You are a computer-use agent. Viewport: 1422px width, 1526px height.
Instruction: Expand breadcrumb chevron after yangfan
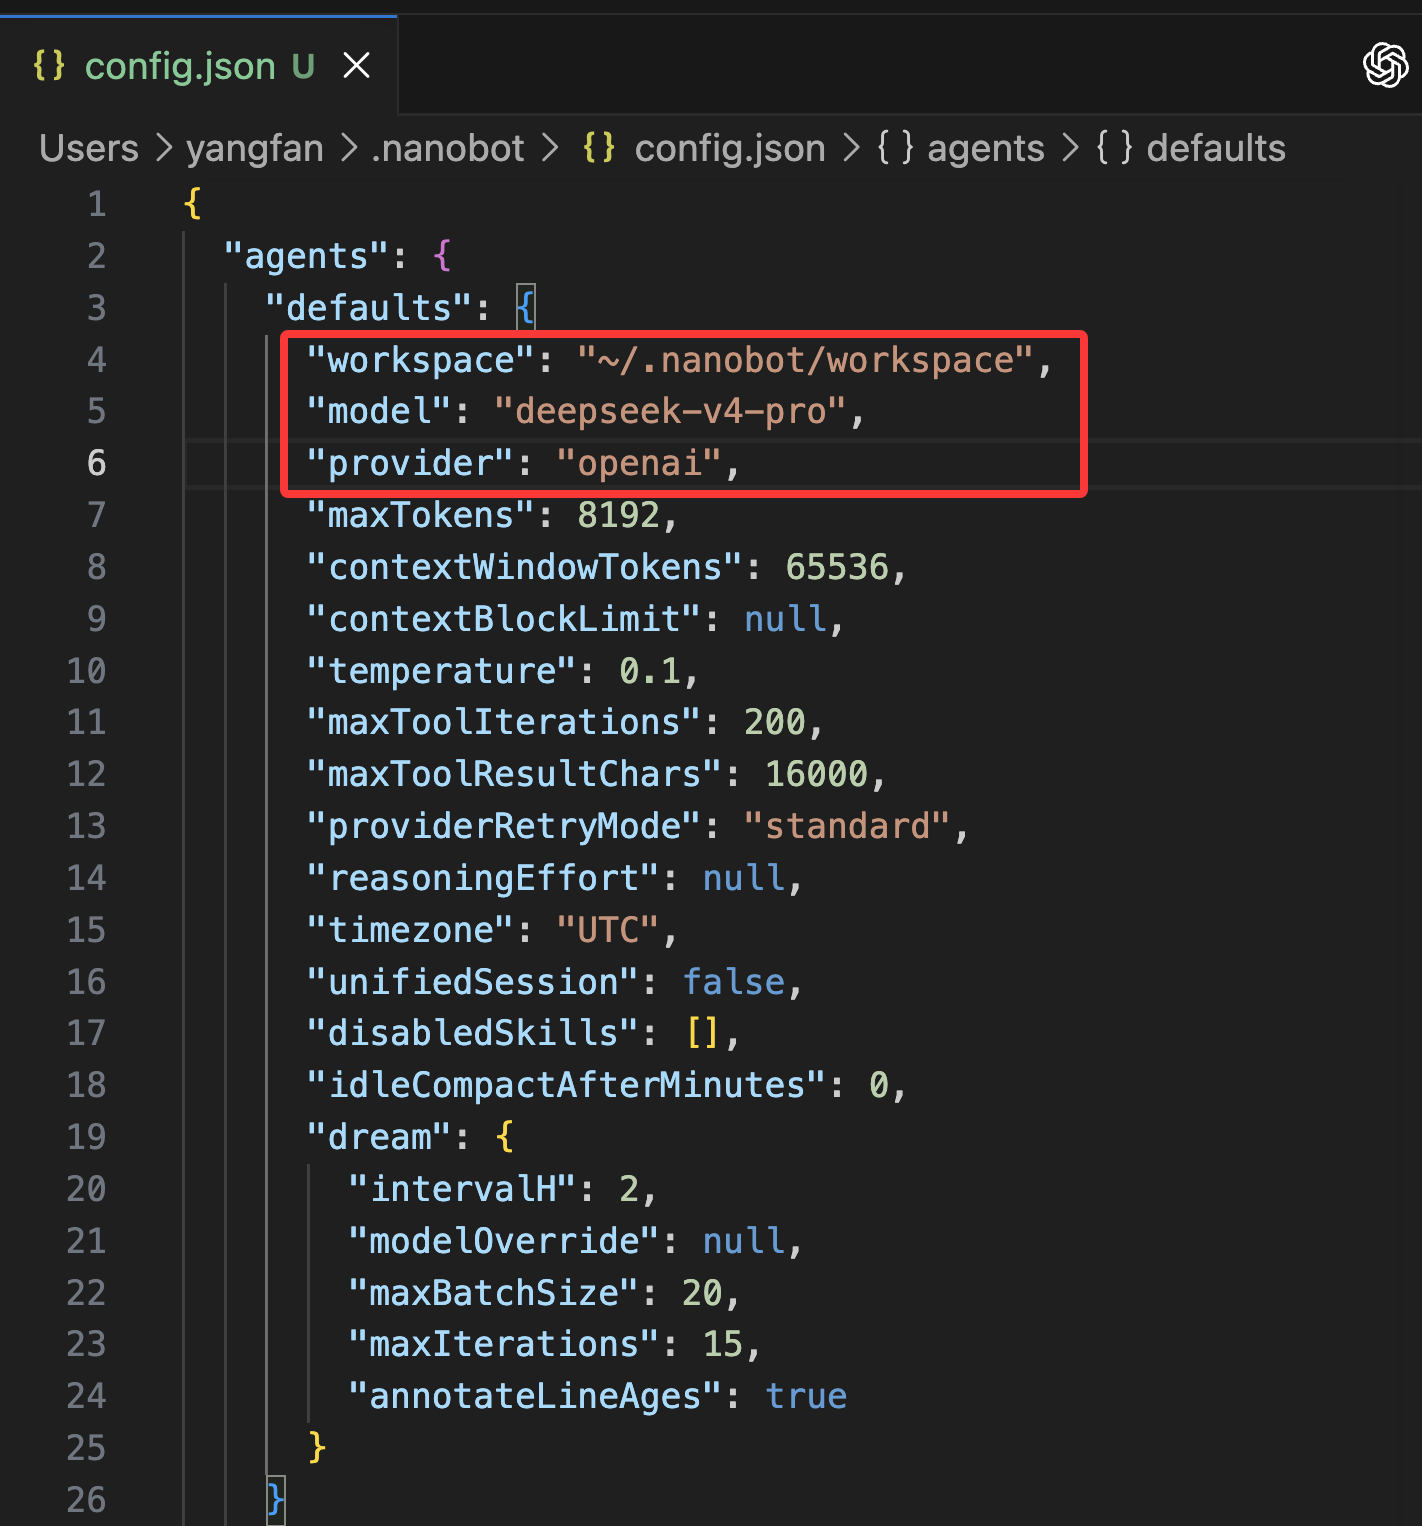click(x=348, y=148)
